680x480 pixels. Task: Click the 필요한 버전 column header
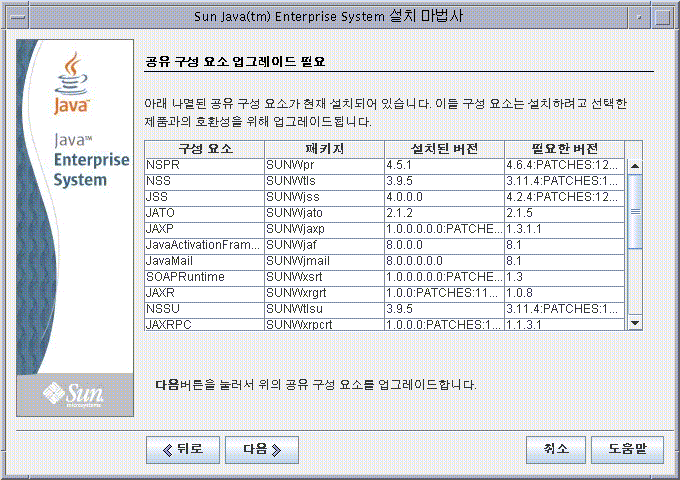click(x=565, y=149)
